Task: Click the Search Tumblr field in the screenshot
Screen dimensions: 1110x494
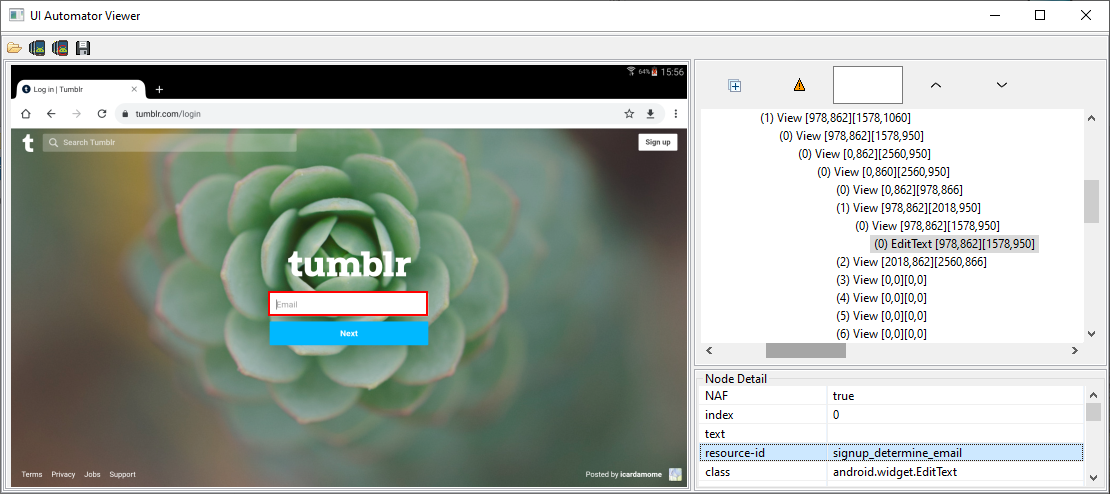Action: point(170,142)
